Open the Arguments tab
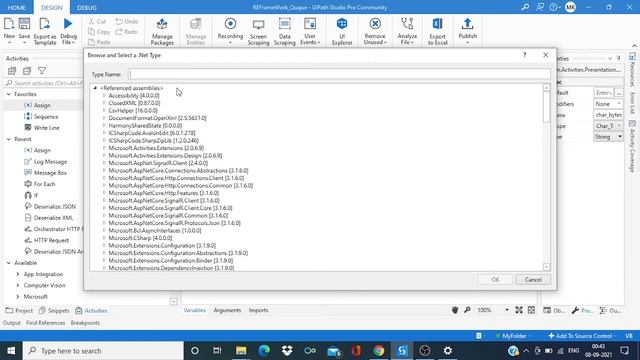The width and height of the screenshot is (640, 360). pyautogui.click(x=227, y=310)
